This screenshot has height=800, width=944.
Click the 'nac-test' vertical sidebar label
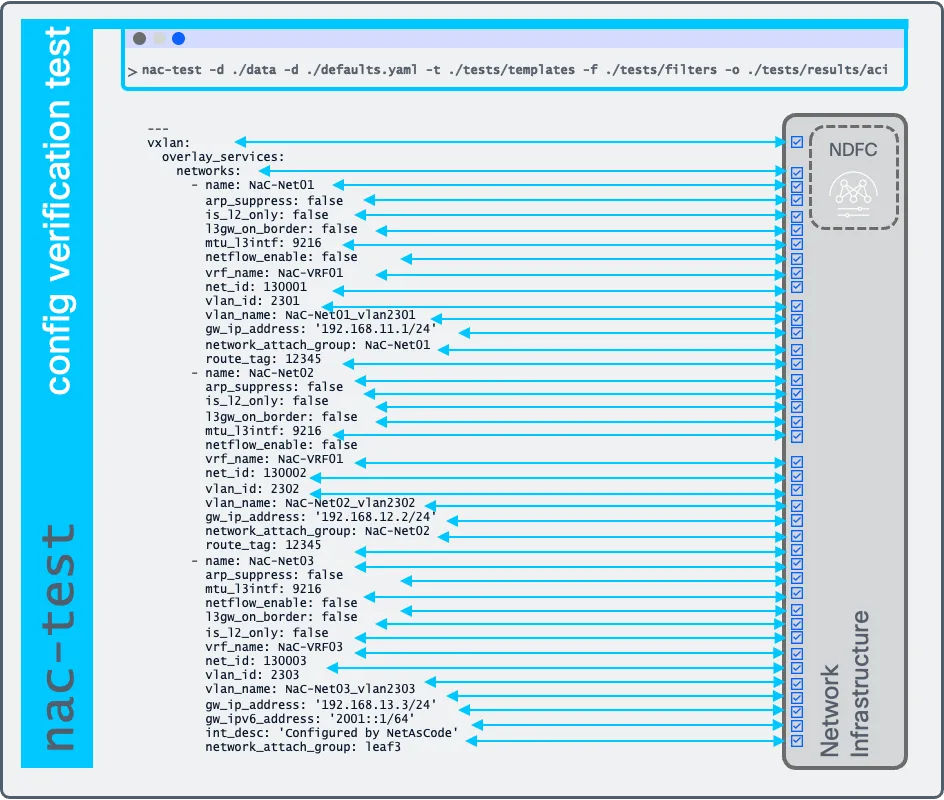click(59, 635)
